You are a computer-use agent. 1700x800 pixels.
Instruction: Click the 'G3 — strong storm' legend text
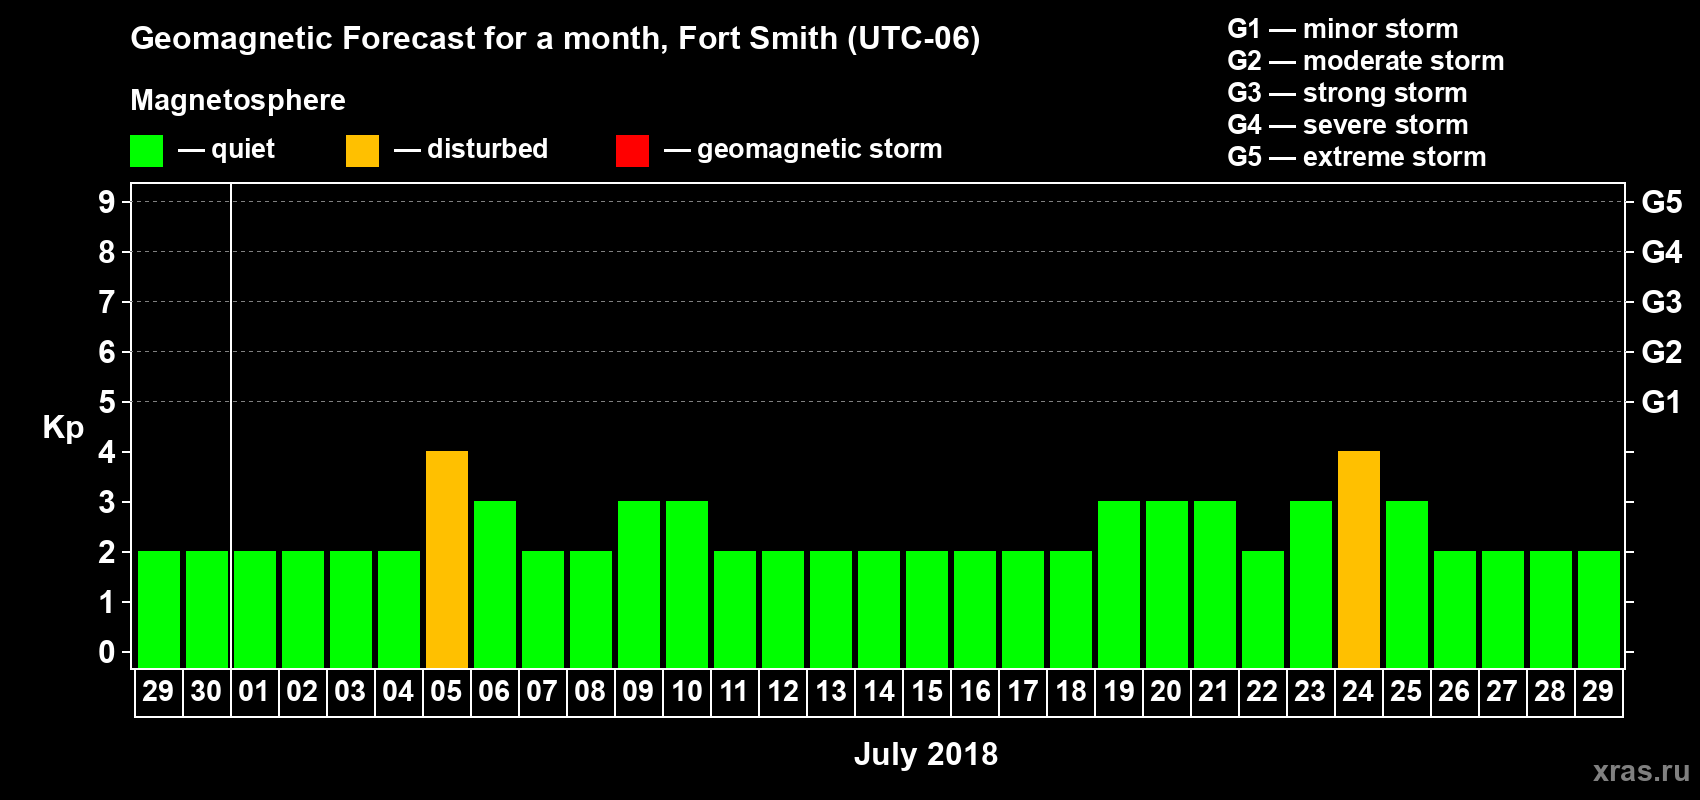[1347, 93]
